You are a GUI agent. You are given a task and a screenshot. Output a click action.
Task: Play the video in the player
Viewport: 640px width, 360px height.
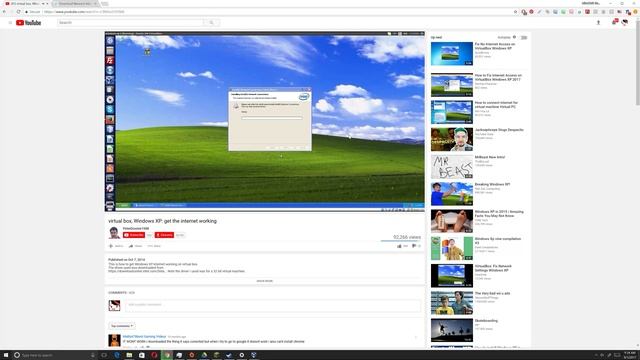click(264, 121)
